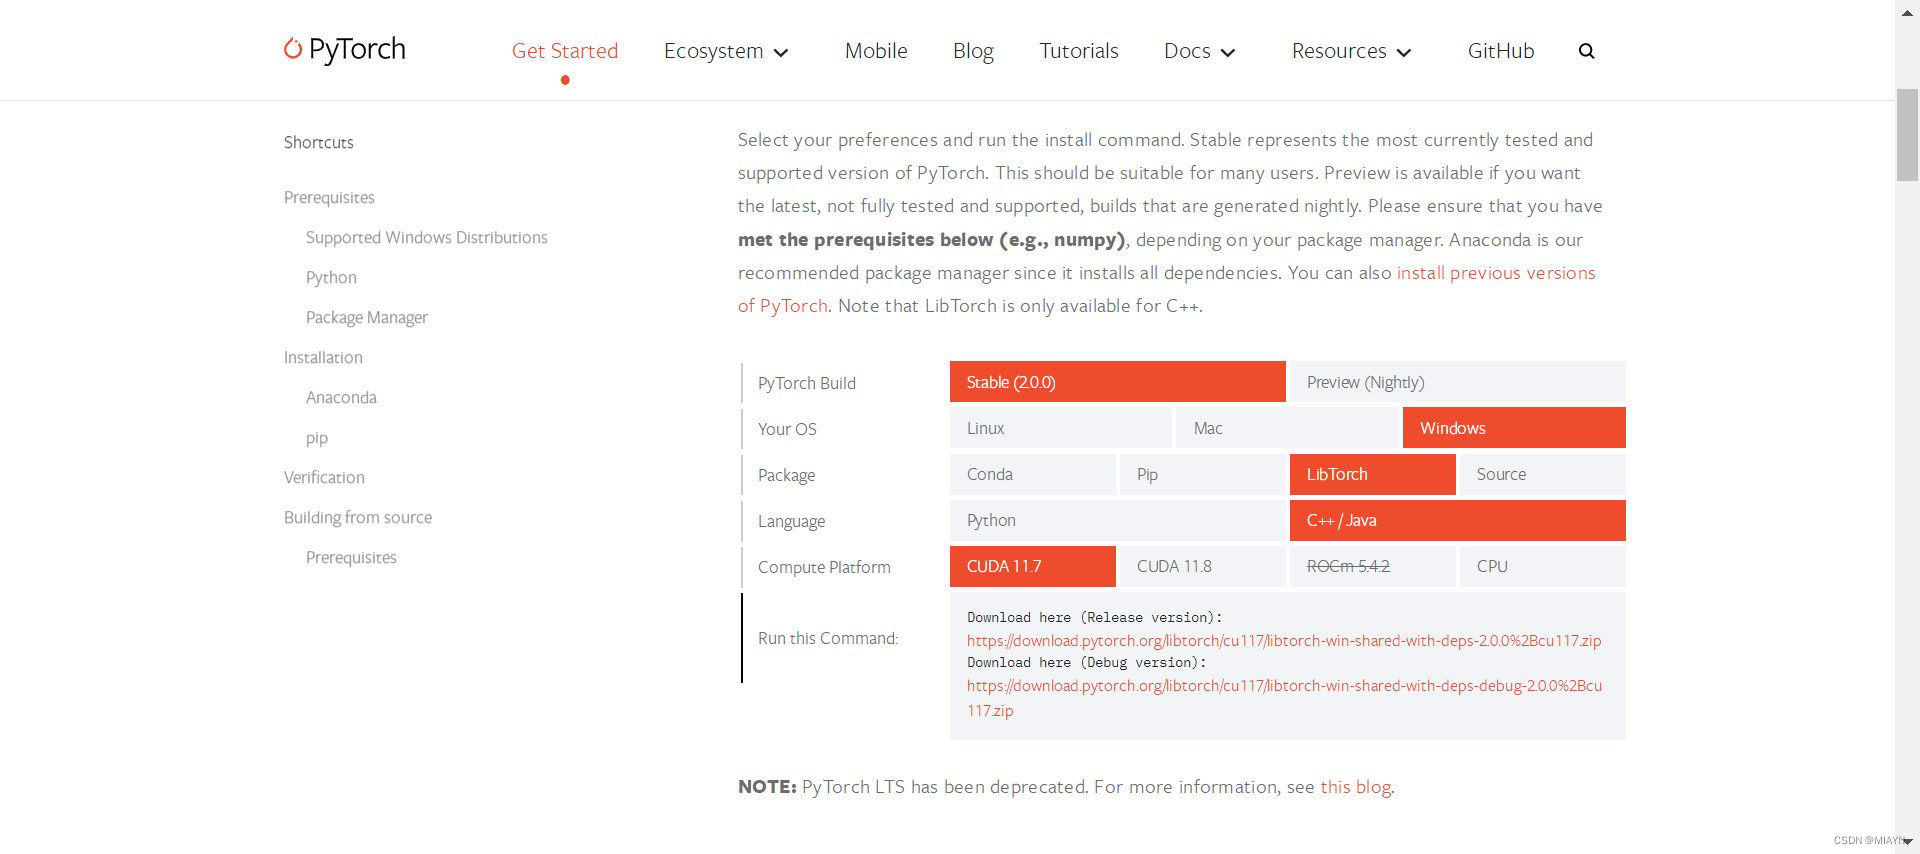Choose Linux as your OS
The image size is (1920, 854).
(x=1061, y=428)
